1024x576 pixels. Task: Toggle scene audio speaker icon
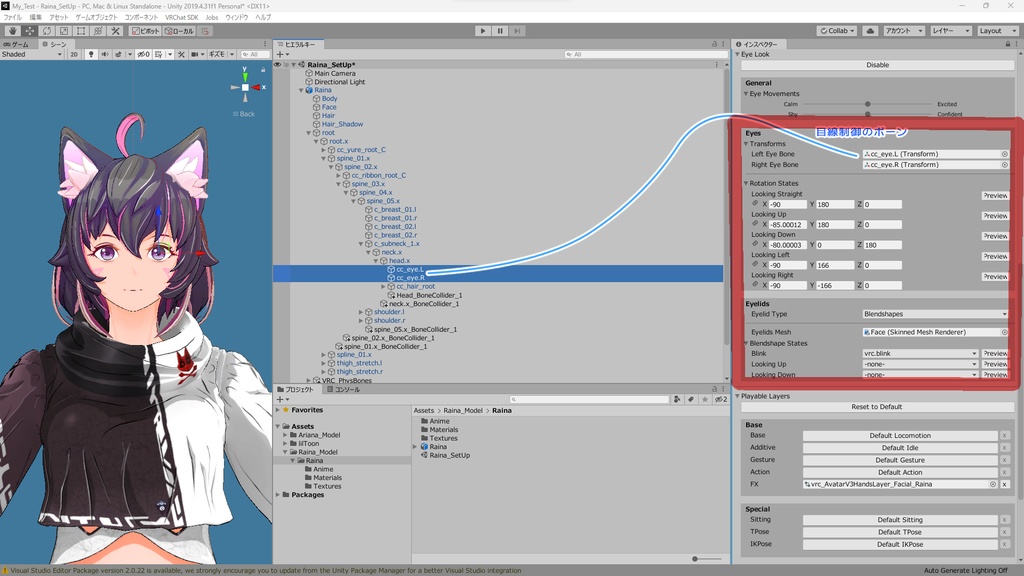point(104,54)
